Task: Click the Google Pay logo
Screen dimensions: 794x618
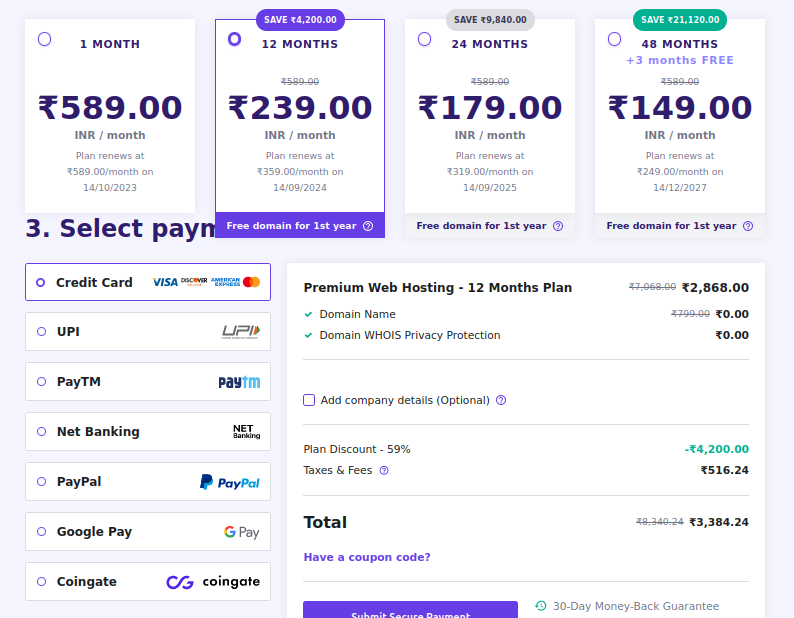Action: point(241,532)
